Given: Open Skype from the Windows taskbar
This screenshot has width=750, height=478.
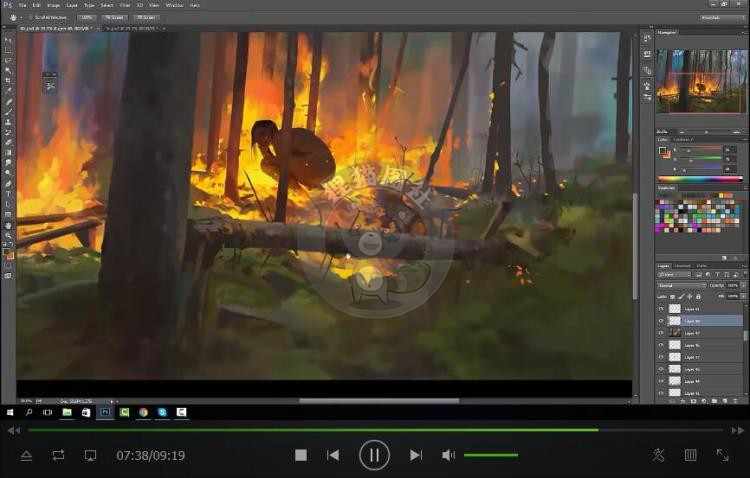Looking at the screenshot, I should pyautogui.click(x=162, y=412).
